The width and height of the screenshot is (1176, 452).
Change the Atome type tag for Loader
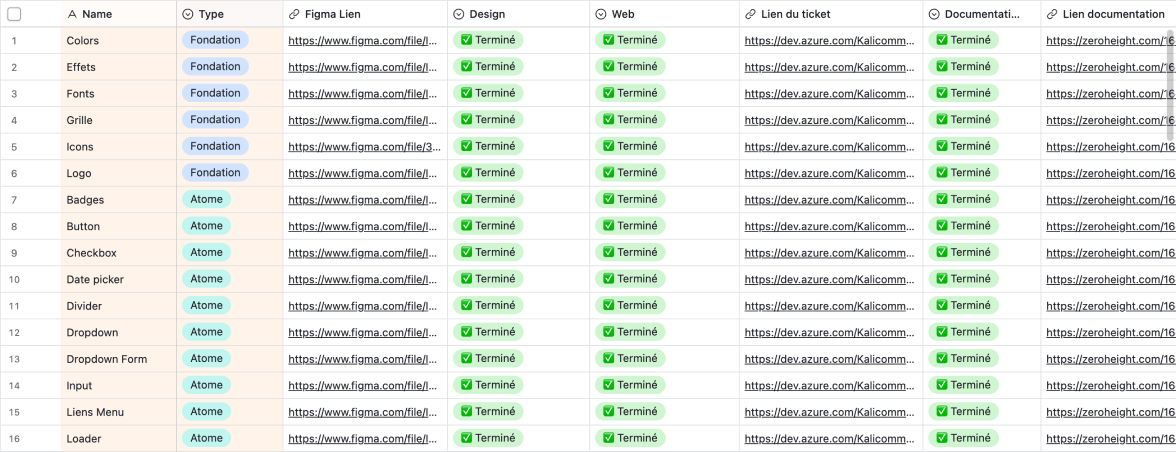click(206, 438)
